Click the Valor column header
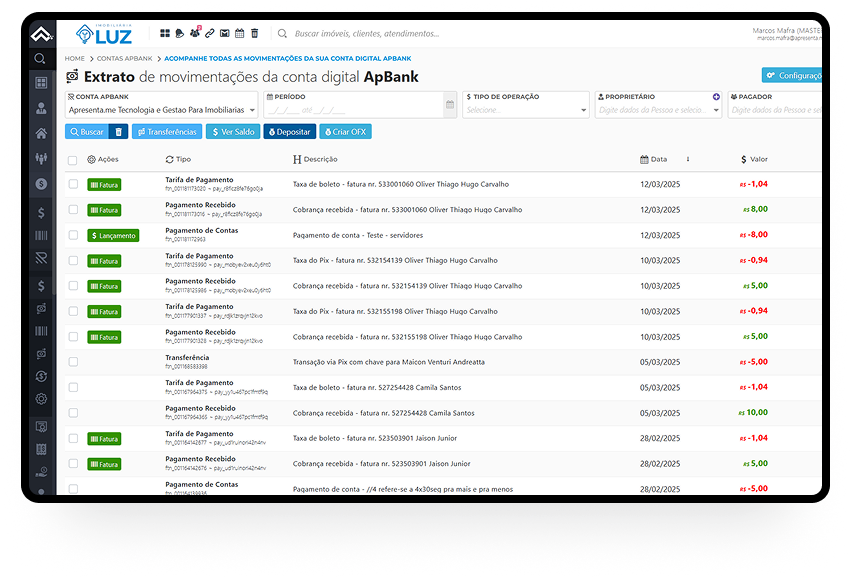This screenshot has height=579, width=851. pyautogui.click(x=754, y=159)
